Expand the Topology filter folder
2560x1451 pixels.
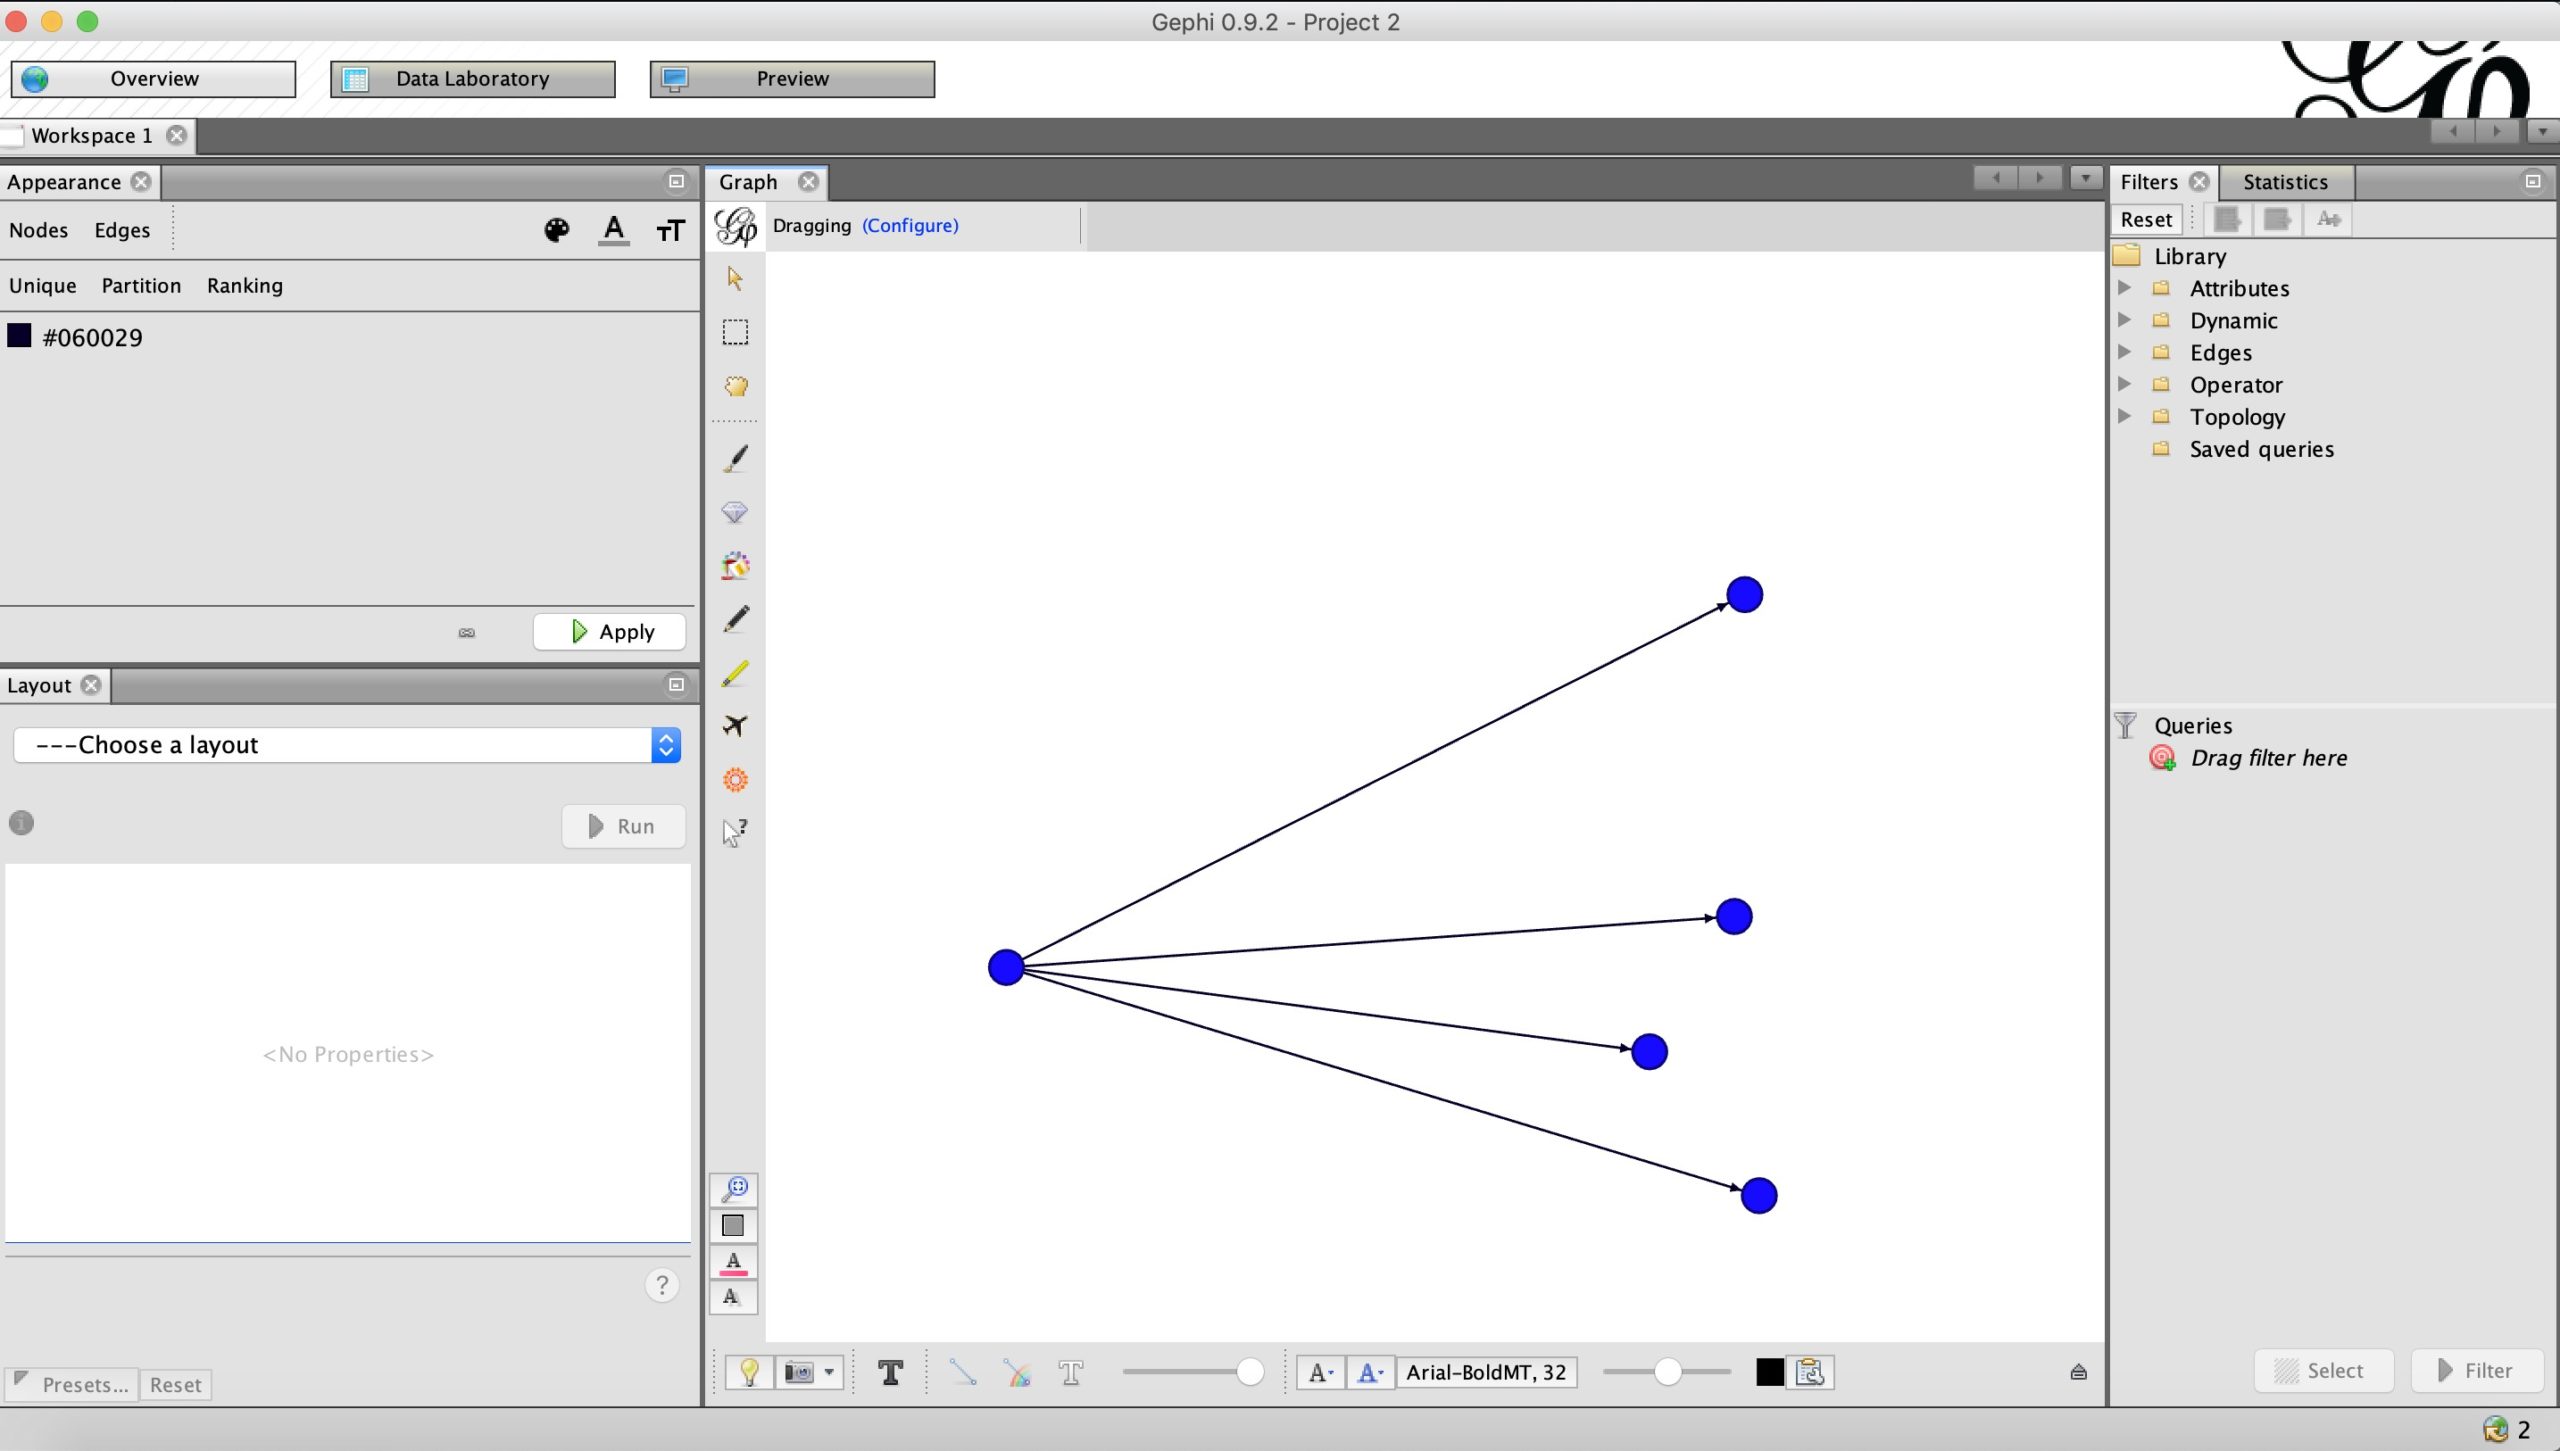pyautogui.click(x=2125, y=416)
